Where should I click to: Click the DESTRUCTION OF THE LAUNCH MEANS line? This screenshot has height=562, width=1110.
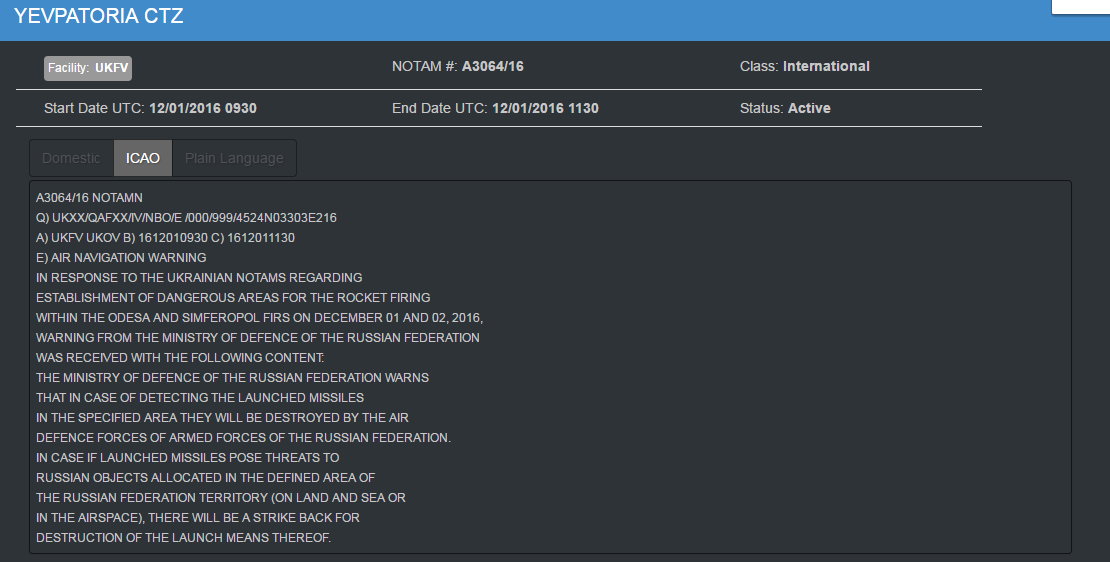[183, 538]
